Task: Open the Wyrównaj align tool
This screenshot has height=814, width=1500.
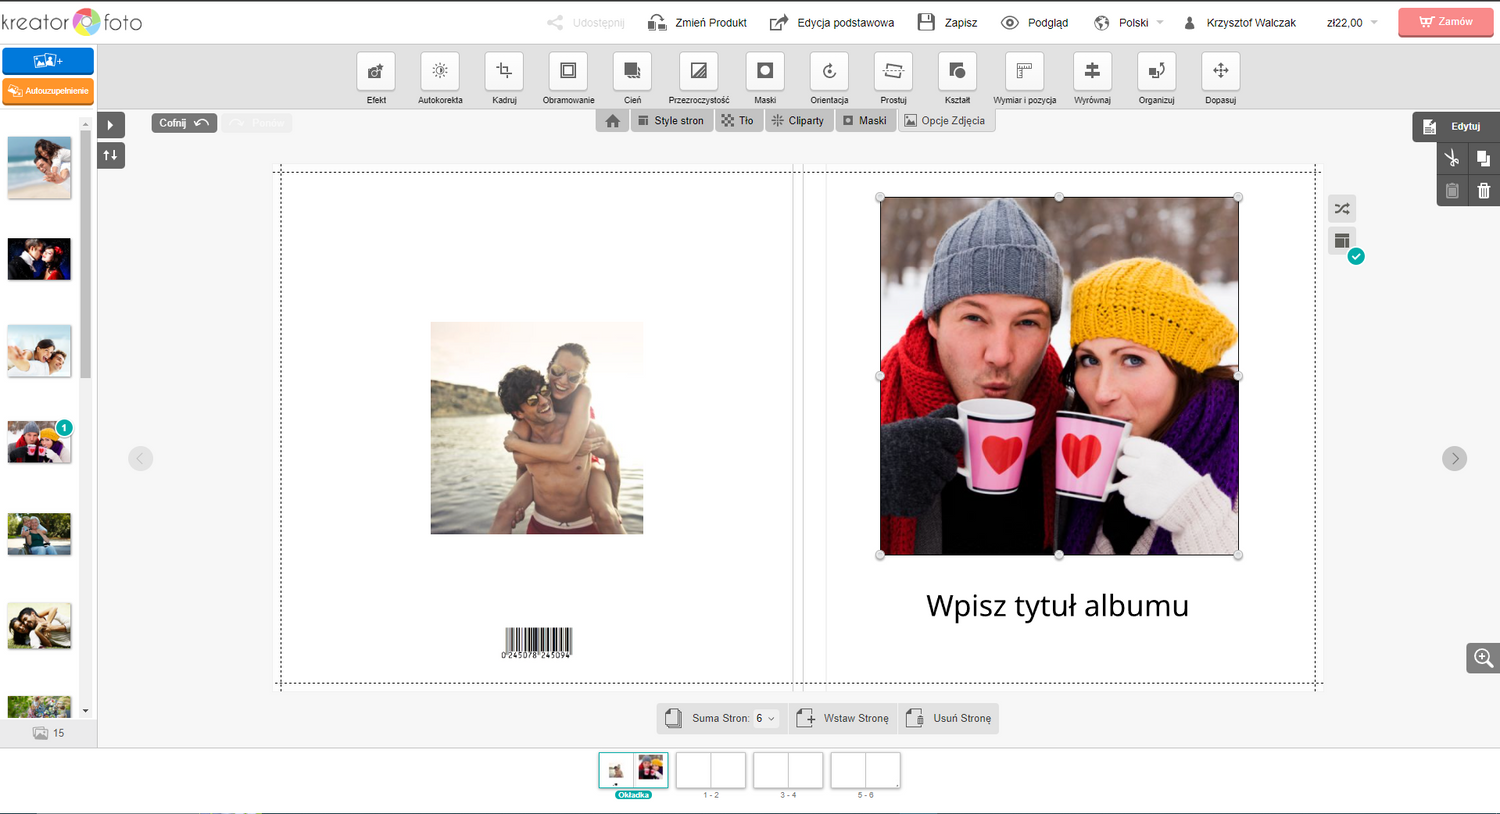Action: point(1092,71)
